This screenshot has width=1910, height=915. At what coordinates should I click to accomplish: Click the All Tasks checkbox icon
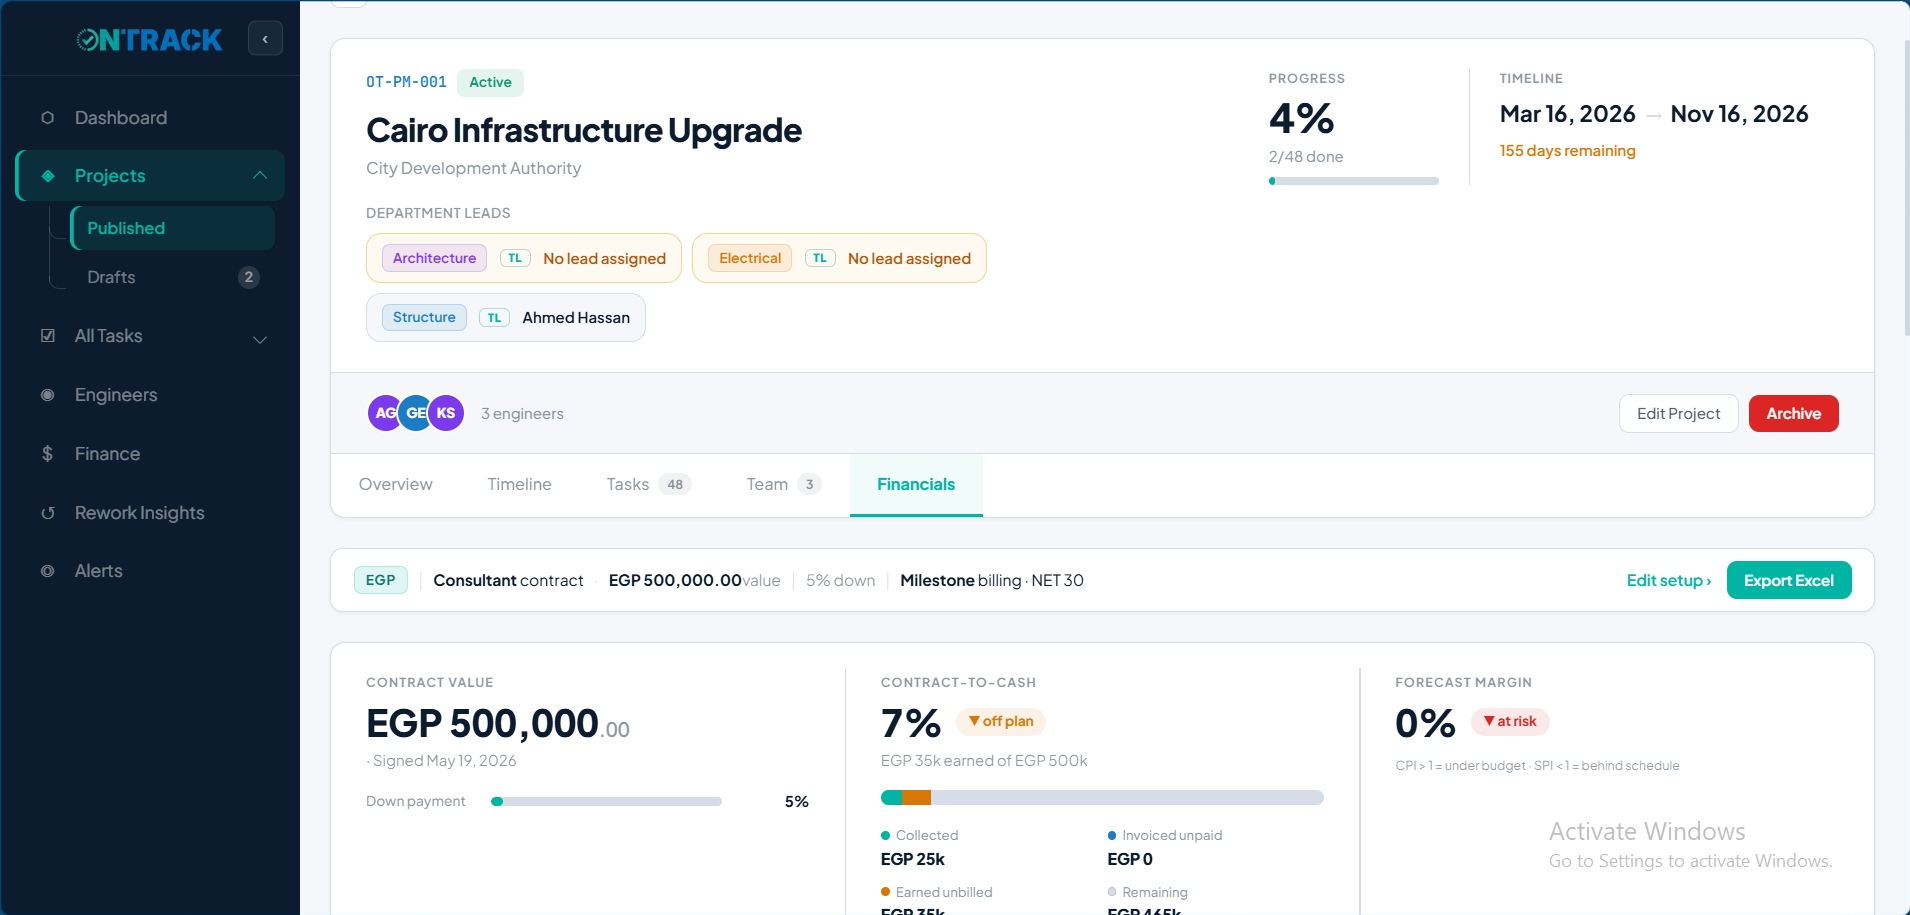tap(47, 336)
